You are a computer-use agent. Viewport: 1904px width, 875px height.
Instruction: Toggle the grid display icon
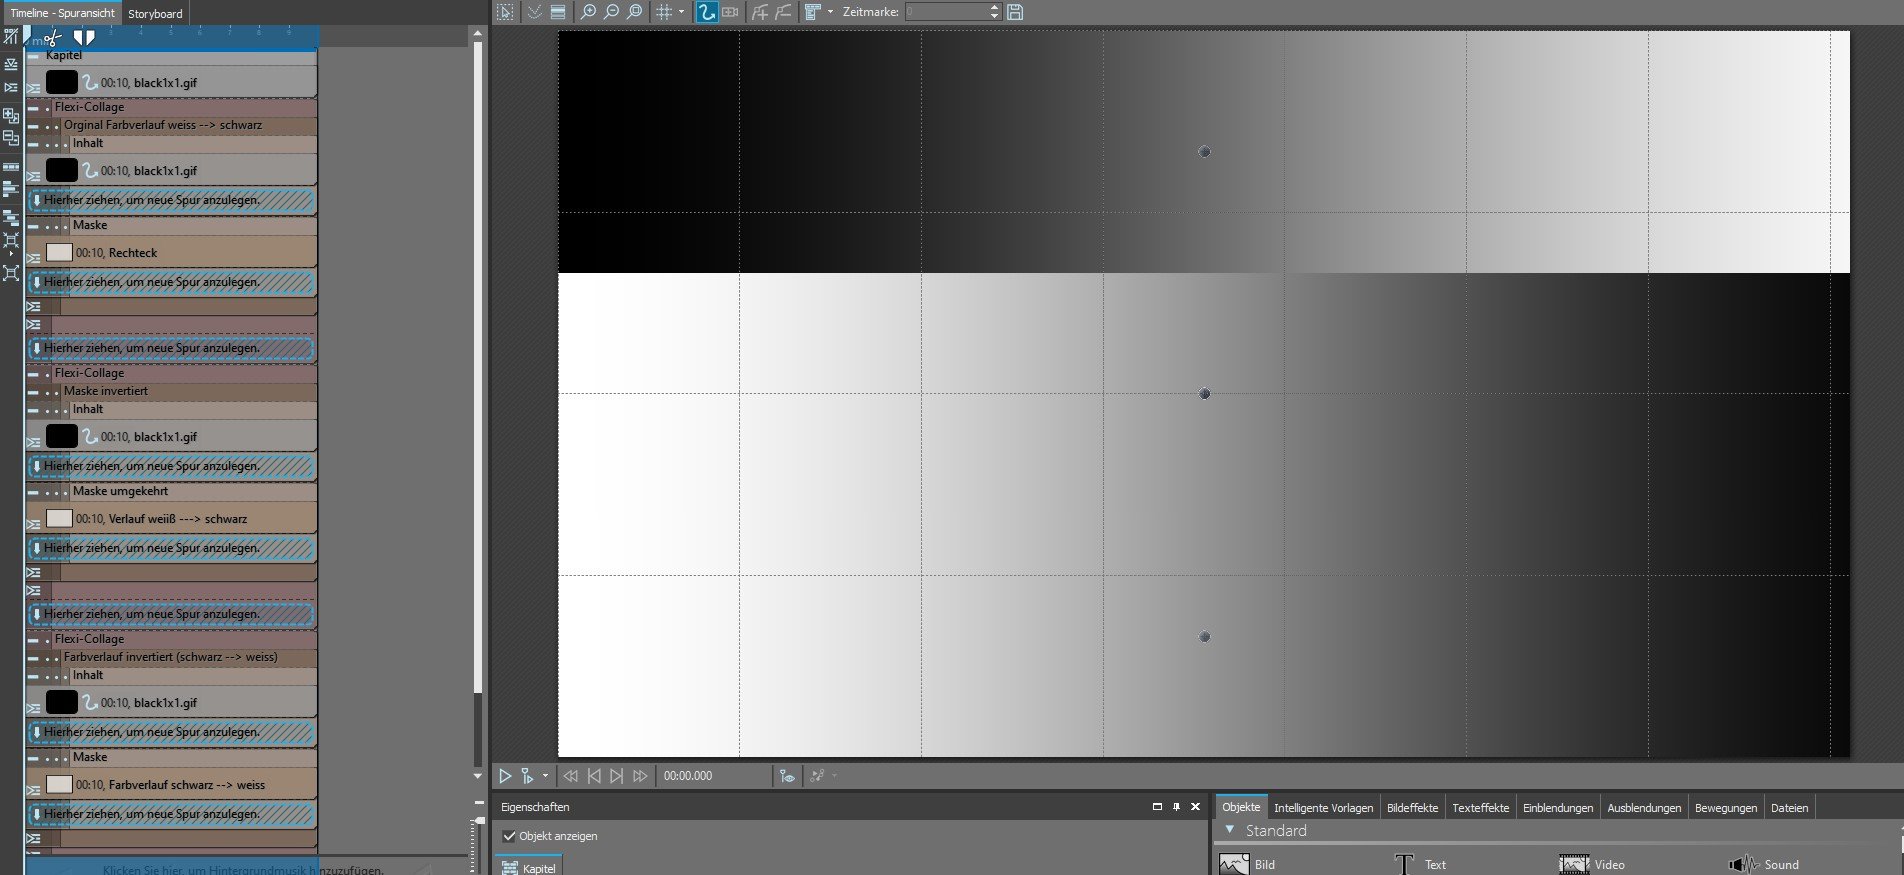[663, 12]
